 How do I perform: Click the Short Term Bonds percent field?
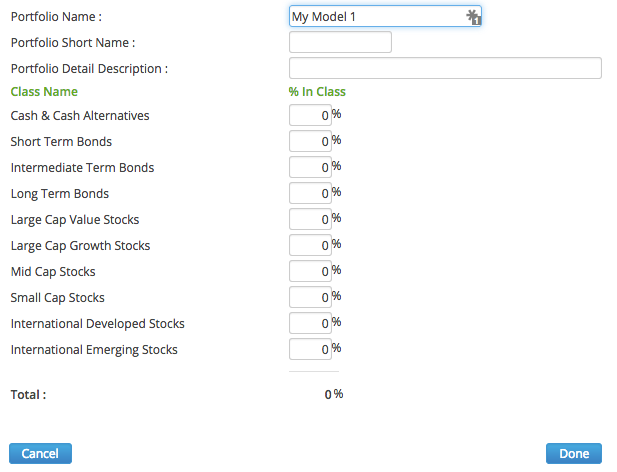coord(310,142)
